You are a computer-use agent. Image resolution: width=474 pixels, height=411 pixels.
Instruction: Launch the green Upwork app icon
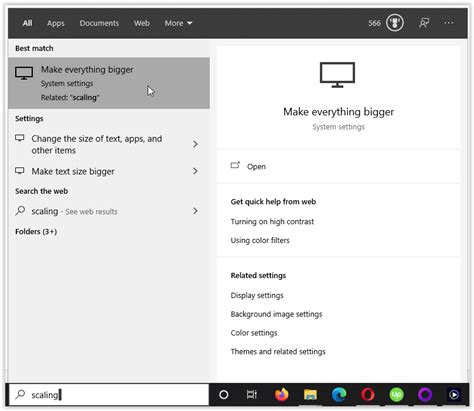point(396,395)
